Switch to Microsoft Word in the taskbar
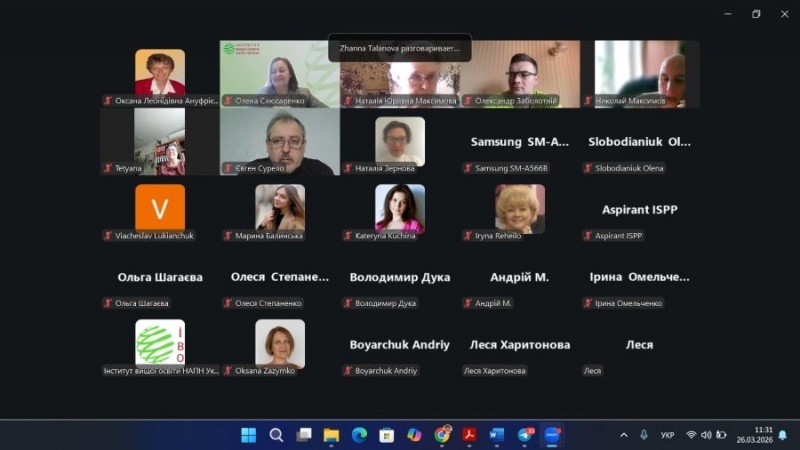This screenshot has height=450, width=800. pos(497,435)
